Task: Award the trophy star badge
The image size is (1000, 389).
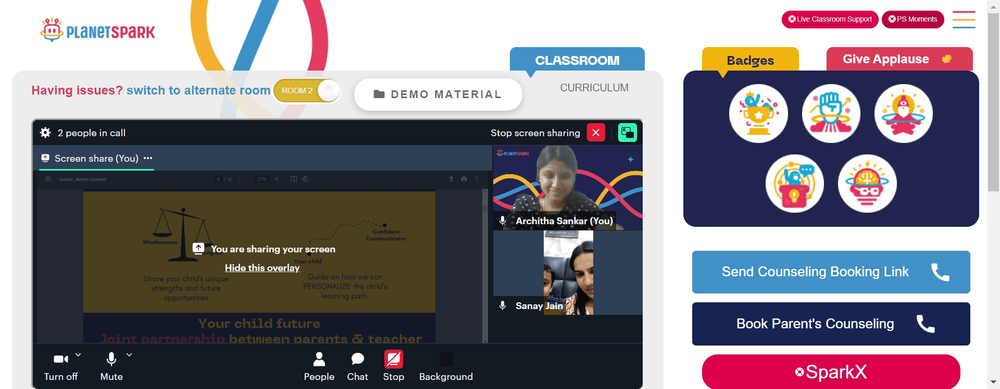Action: [x=758, y=114]
